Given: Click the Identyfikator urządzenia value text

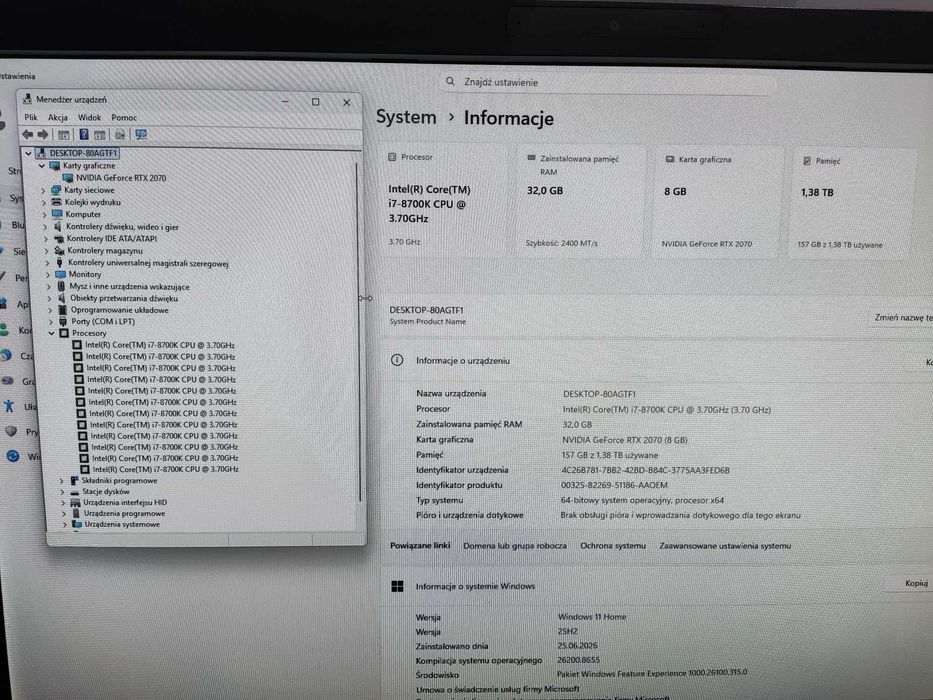Looking at the screenshot, I should click(x=646, y=470).
